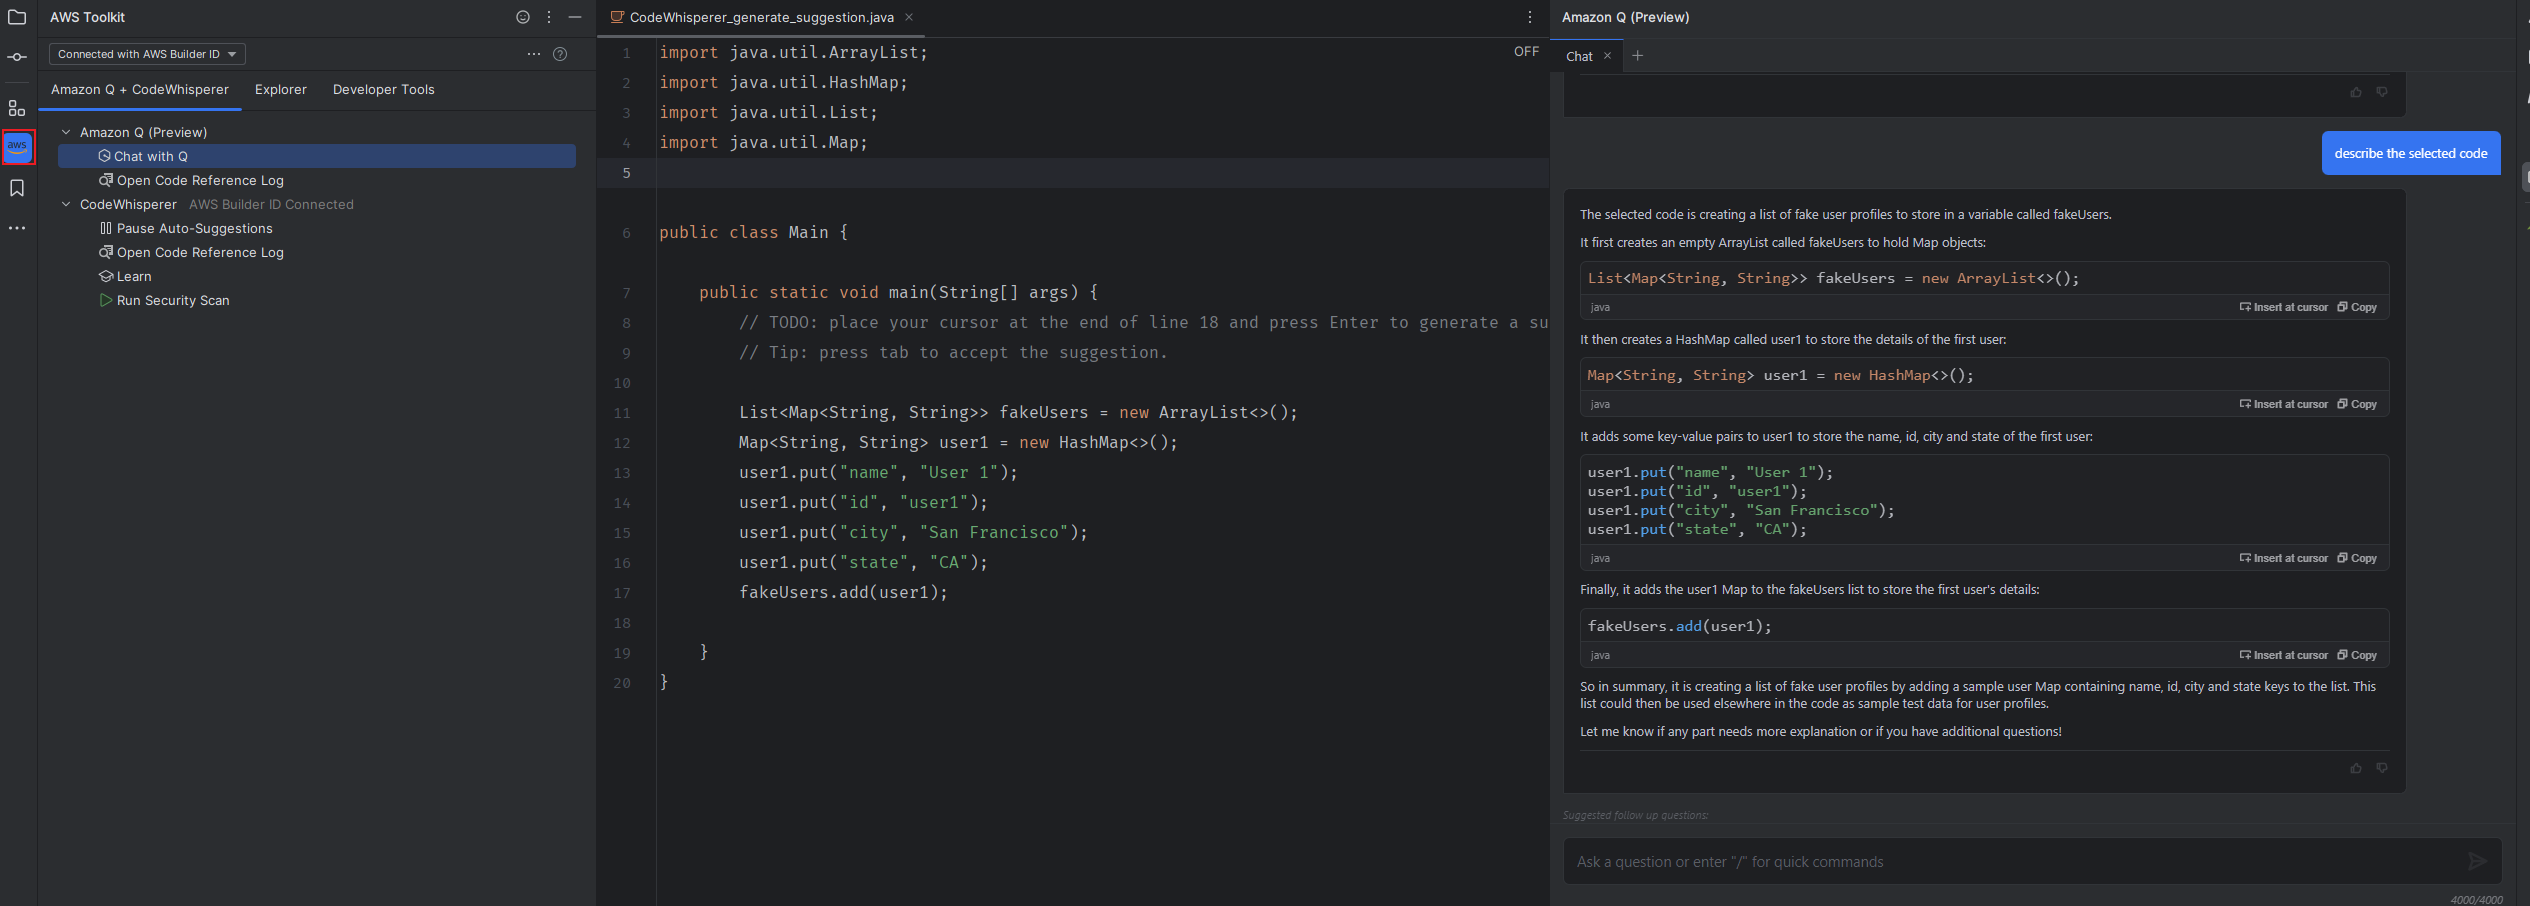The image size is (2530, 906).
Task: Give thumbs up on the code description answer
Action: [x=2356, y=768]
